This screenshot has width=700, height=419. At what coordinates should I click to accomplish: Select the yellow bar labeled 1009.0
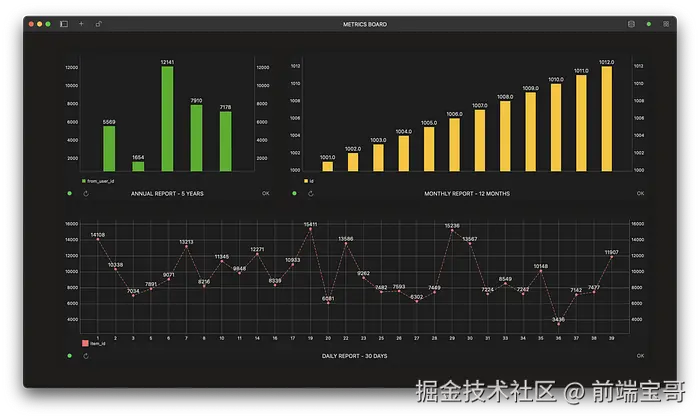[530, 132]
